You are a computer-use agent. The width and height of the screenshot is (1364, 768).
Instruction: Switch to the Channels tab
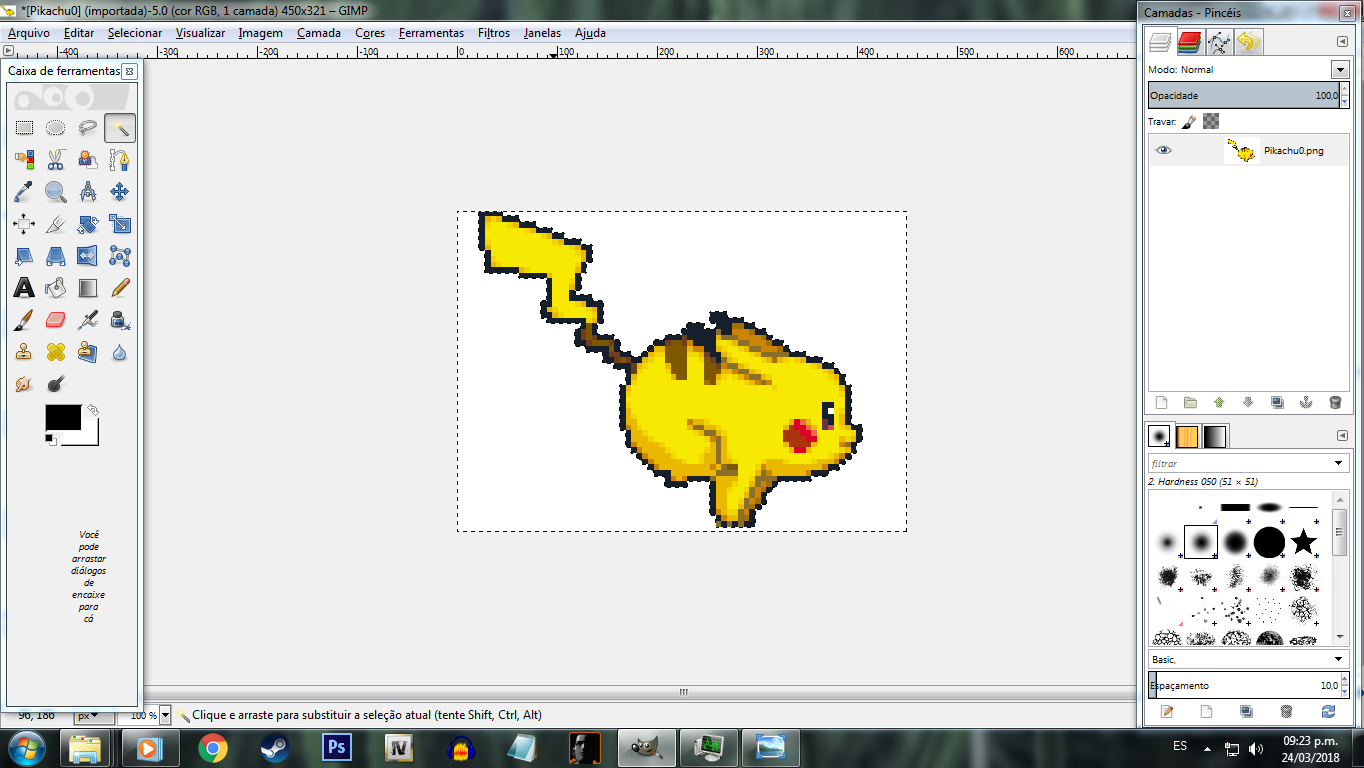[1189, 41]
